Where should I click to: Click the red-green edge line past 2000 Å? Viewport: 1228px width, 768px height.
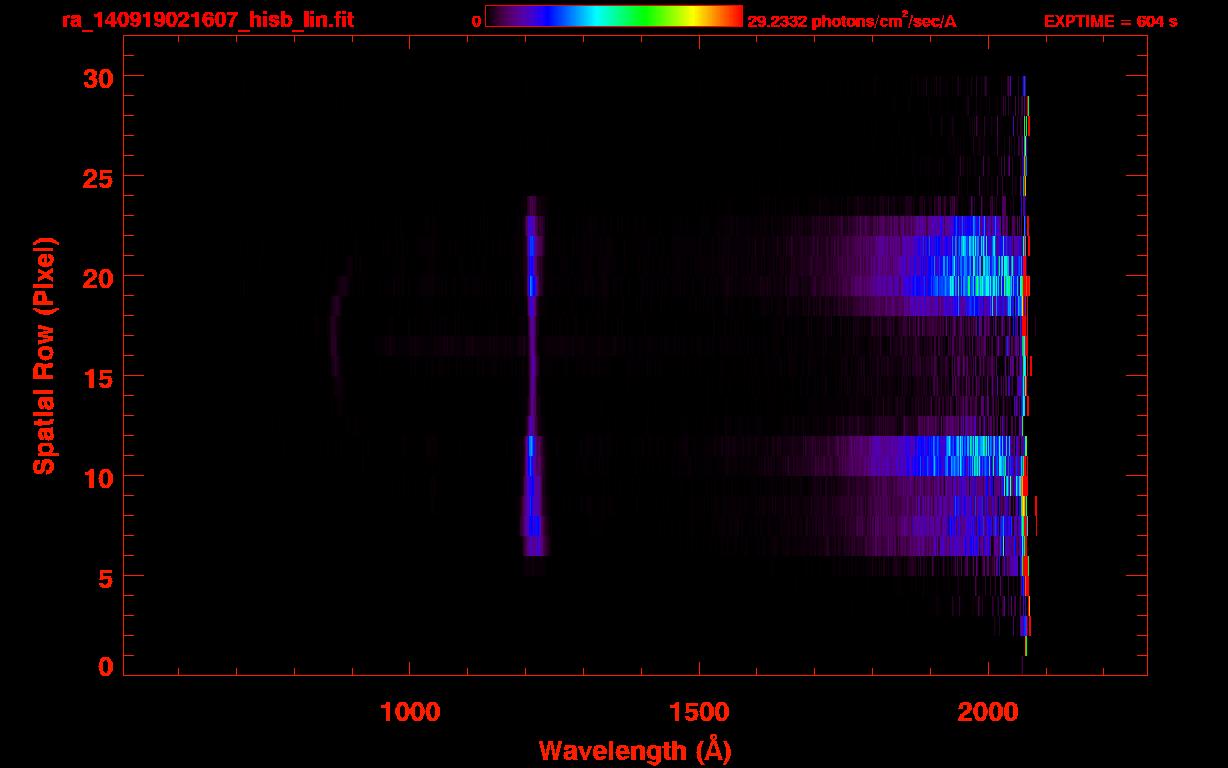[1026, 365]
